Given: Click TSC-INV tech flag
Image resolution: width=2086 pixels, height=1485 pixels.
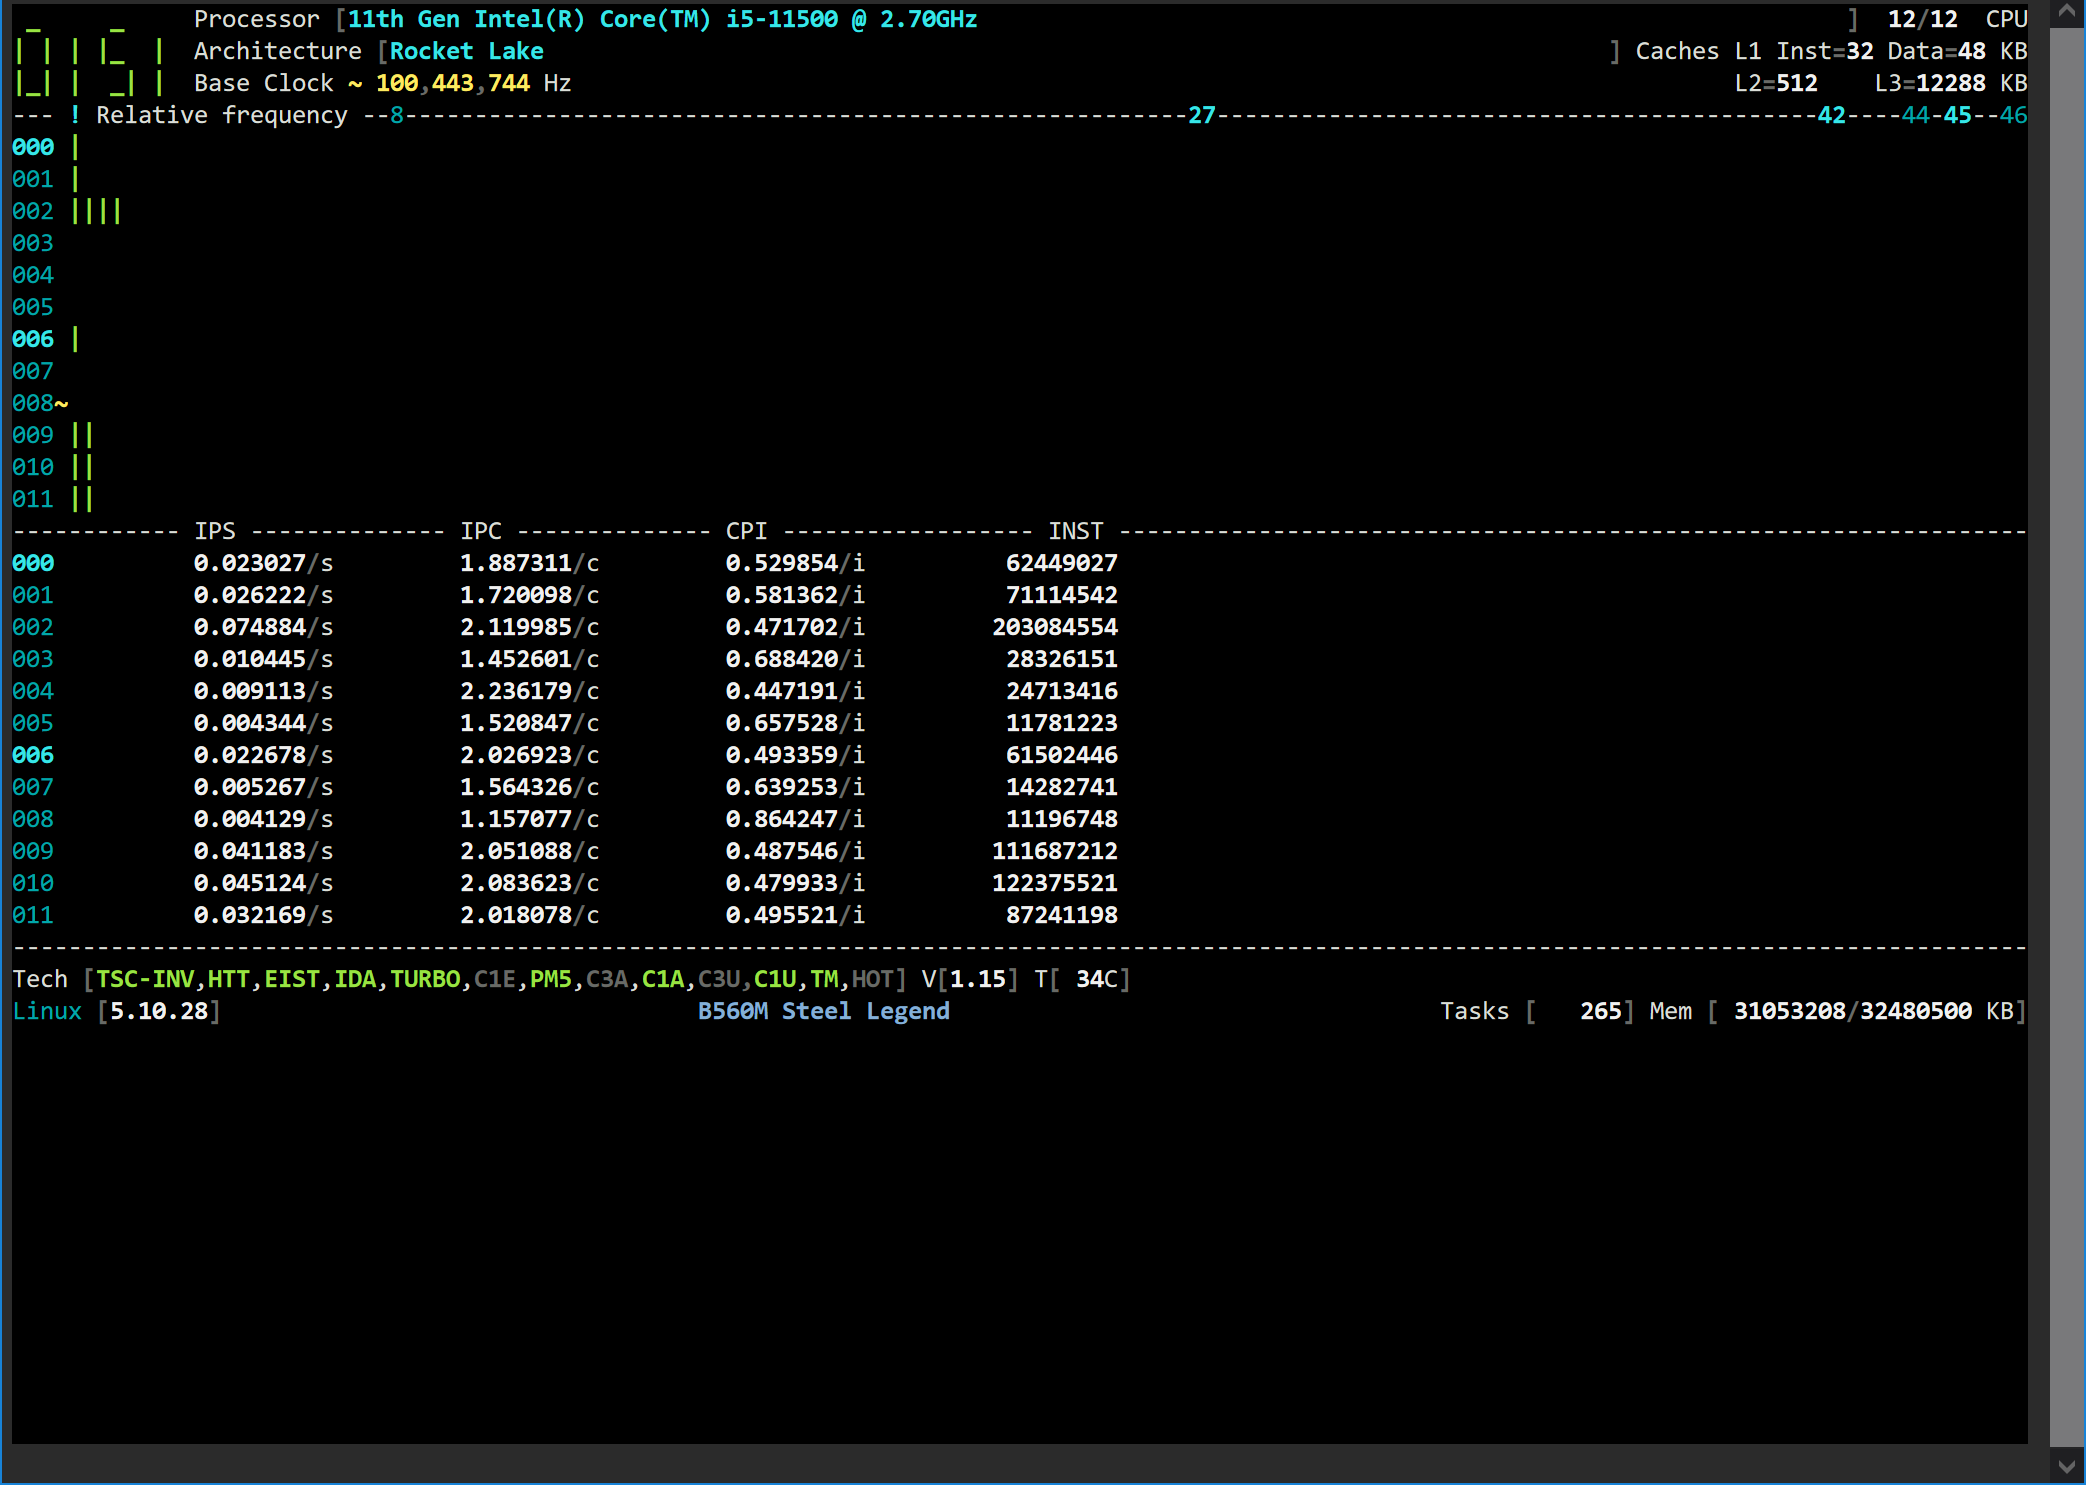Looking at the screenshot, I should coord(145,979).
